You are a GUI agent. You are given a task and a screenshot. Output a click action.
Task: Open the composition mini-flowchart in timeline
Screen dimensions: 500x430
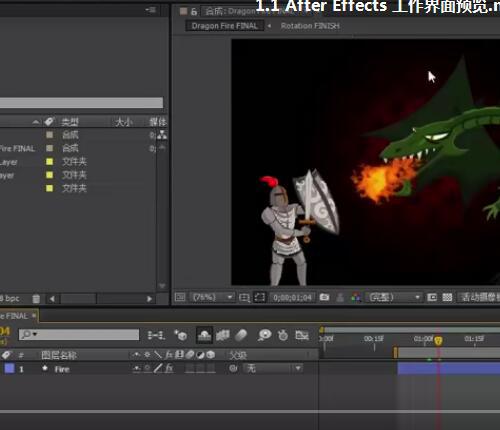coord(156,335)
